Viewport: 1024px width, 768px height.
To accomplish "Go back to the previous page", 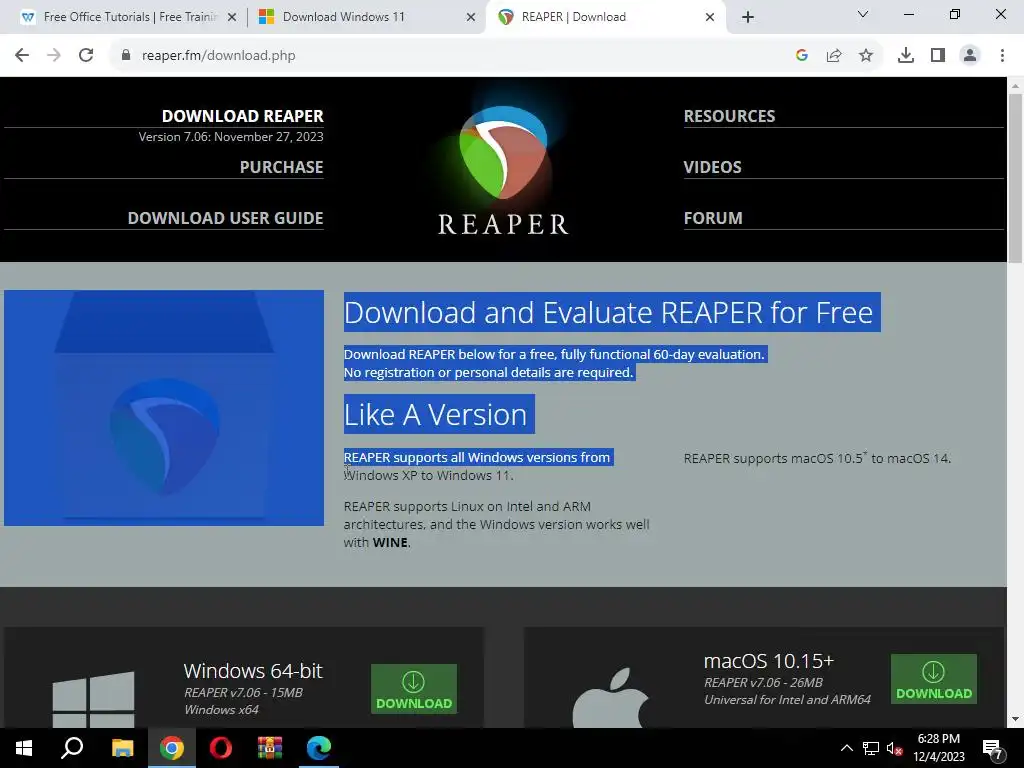I will pos(22,56).
